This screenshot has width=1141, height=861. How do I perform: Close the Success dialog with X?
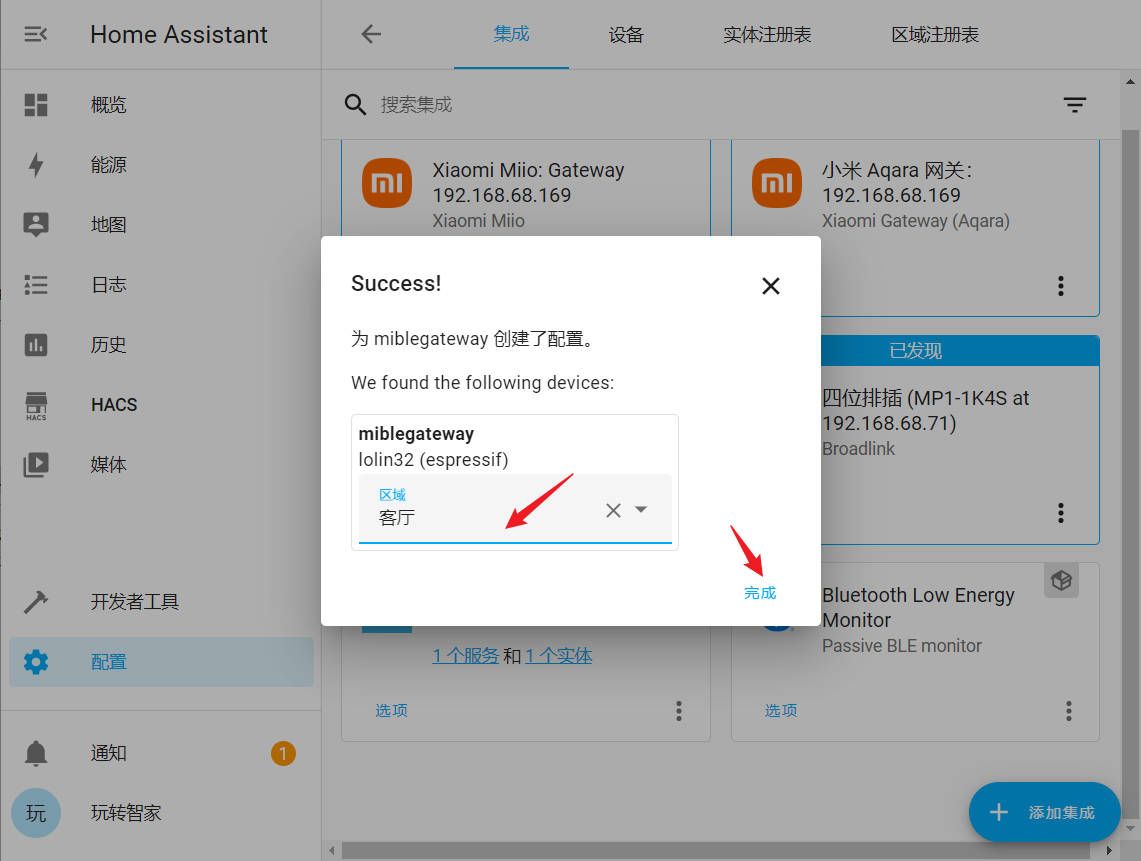pos(771,286)
